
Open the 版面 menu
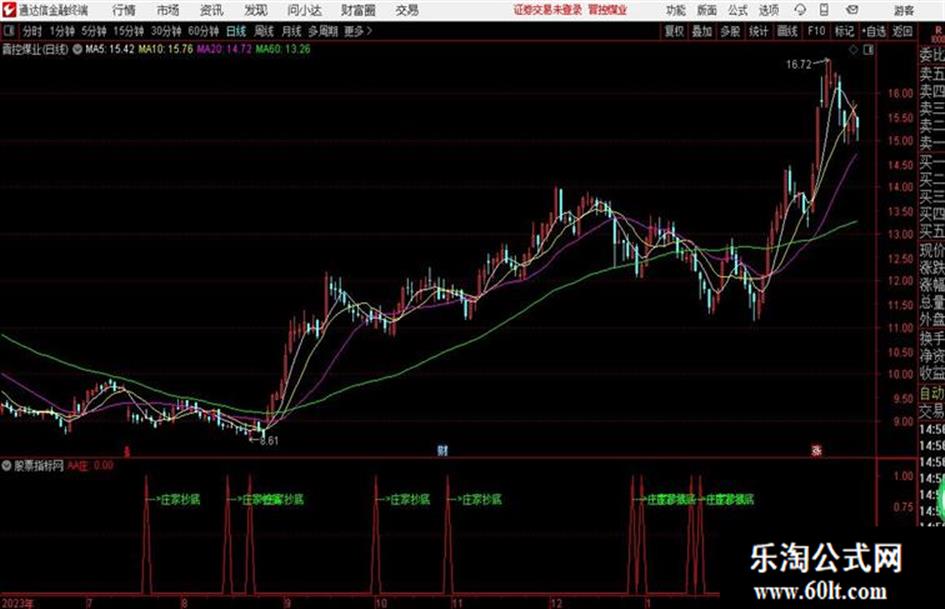(707, 10)
